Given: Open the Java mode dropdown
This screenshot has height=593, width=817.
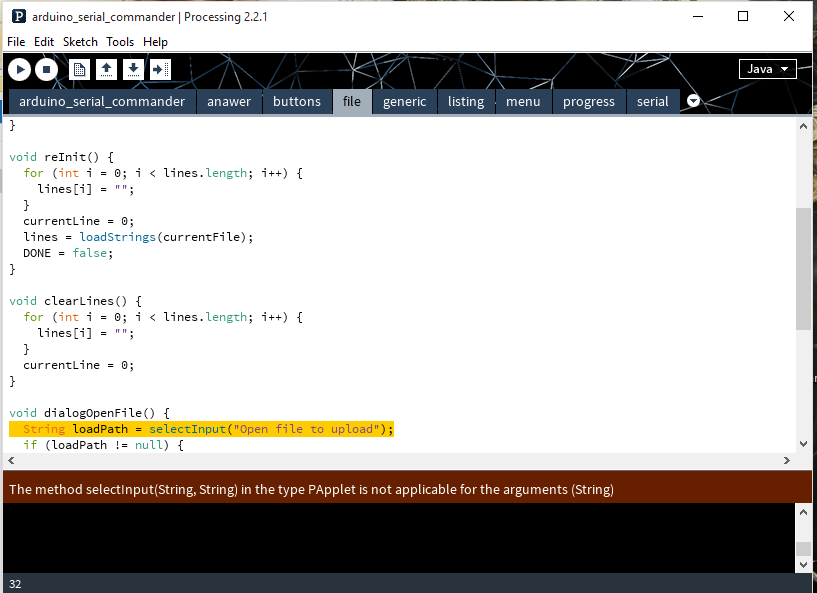Looking at the screenshot, I should [x=767, y=69].
